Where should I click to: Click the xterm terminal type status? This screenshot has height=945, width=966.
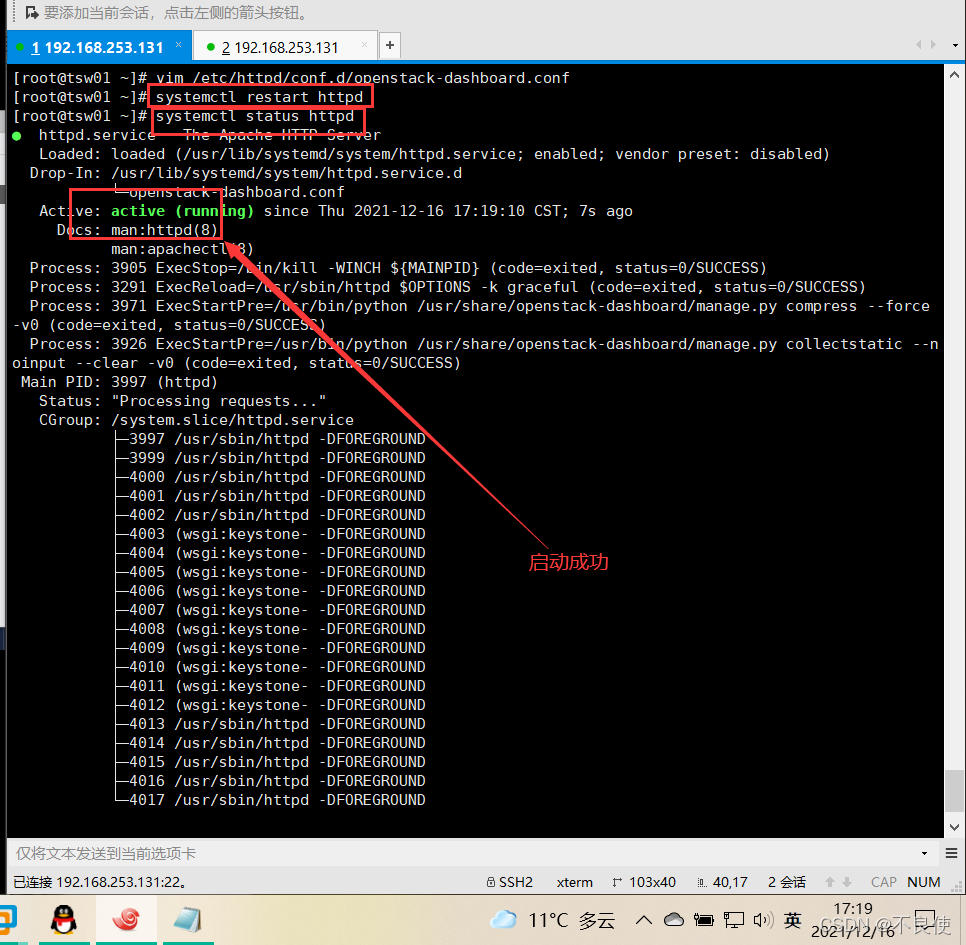(x=574, y=882)
